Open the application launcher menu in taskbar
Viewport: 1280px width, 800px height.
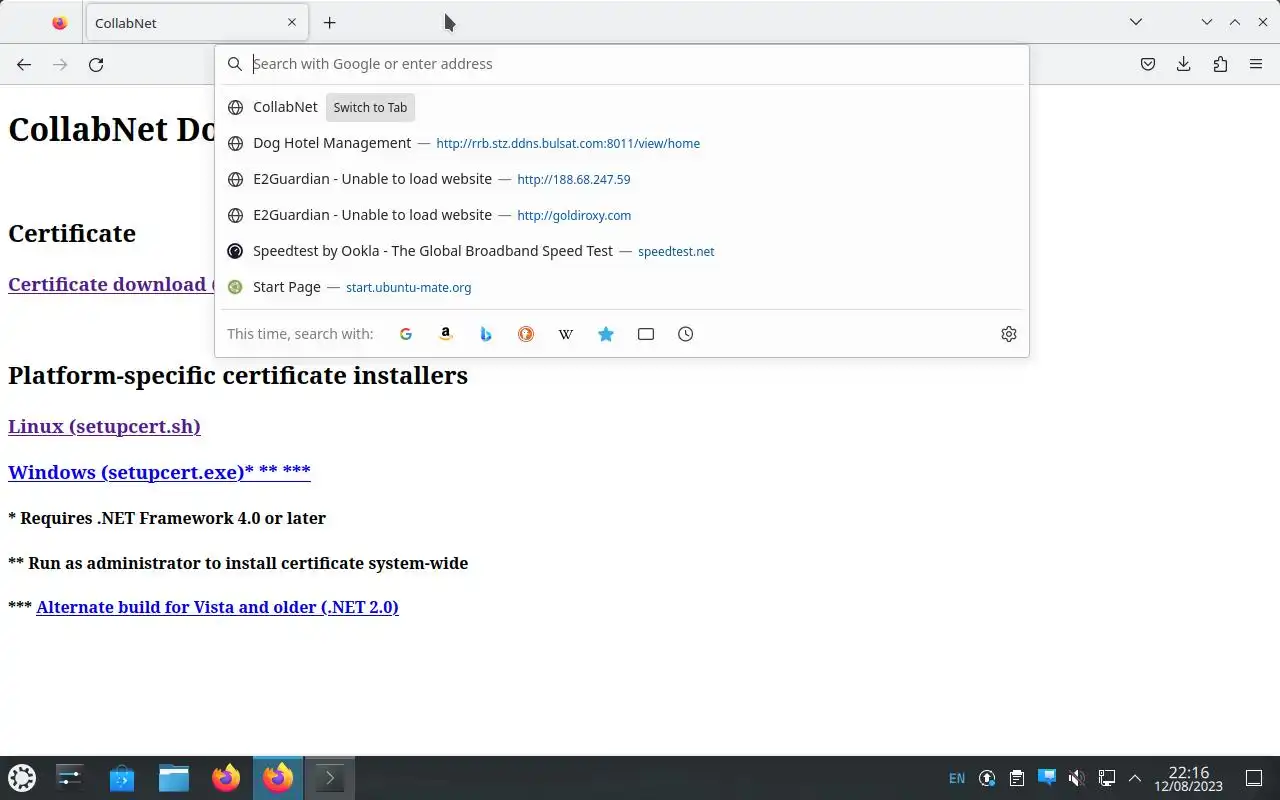(x=22, y=778)
